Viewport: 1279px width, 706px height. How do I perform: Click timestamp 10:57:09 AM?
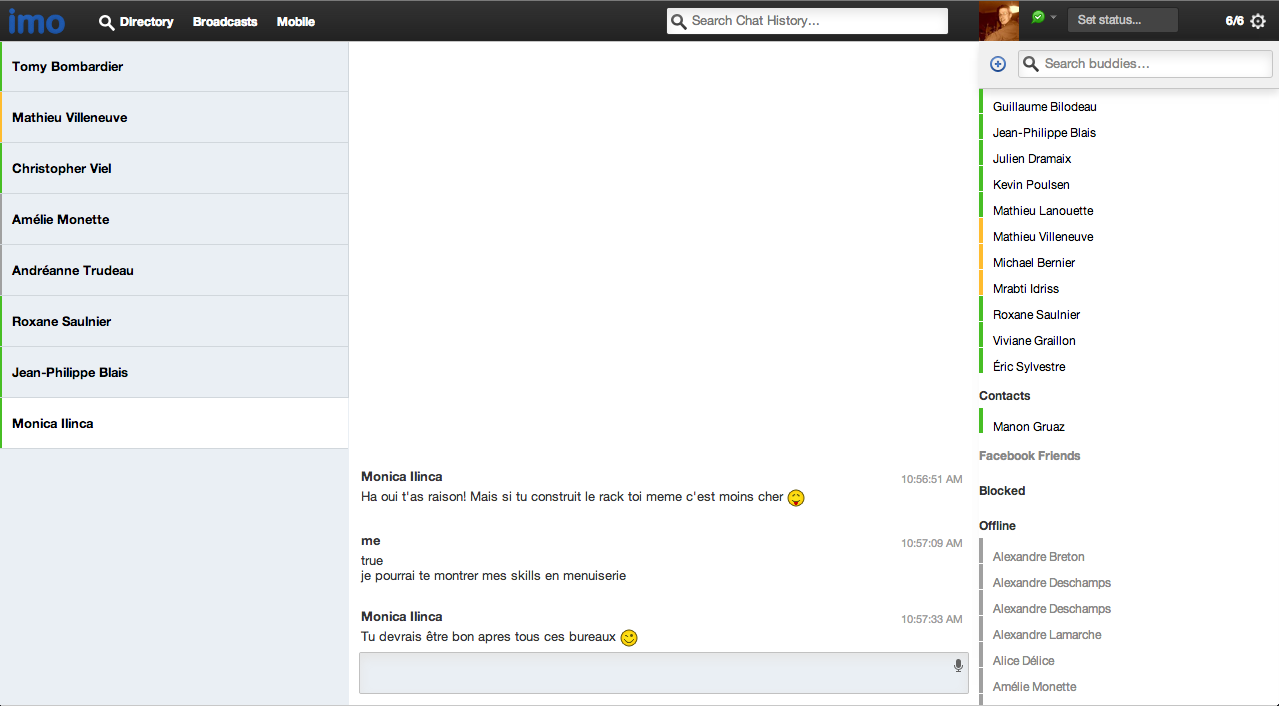pyautogui.click(x=931, y=544)
